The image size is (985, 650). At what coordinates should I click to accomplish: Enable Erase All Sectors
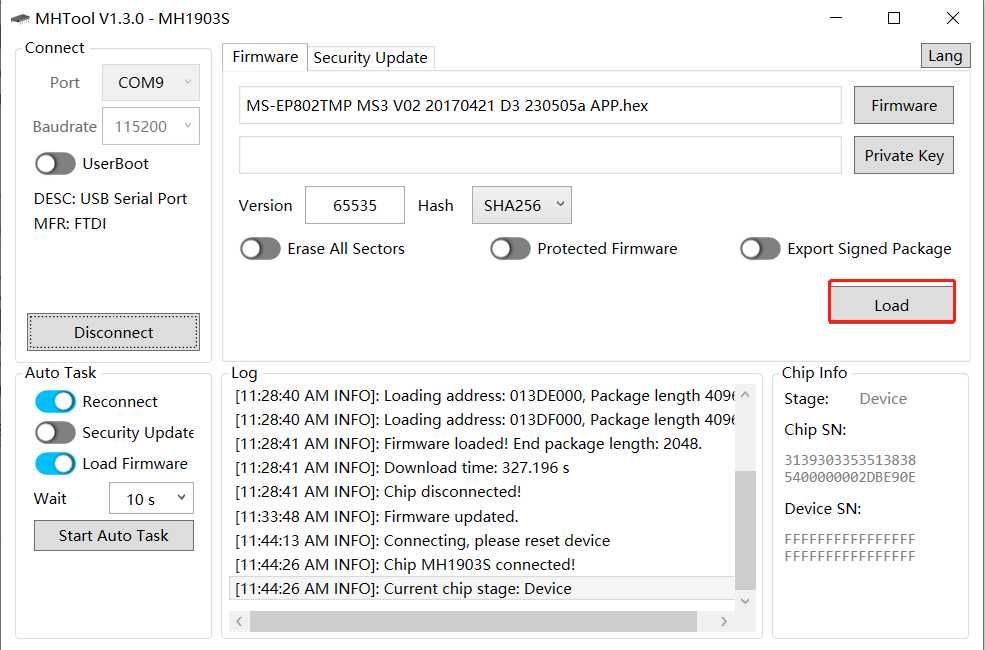(260, 249)
